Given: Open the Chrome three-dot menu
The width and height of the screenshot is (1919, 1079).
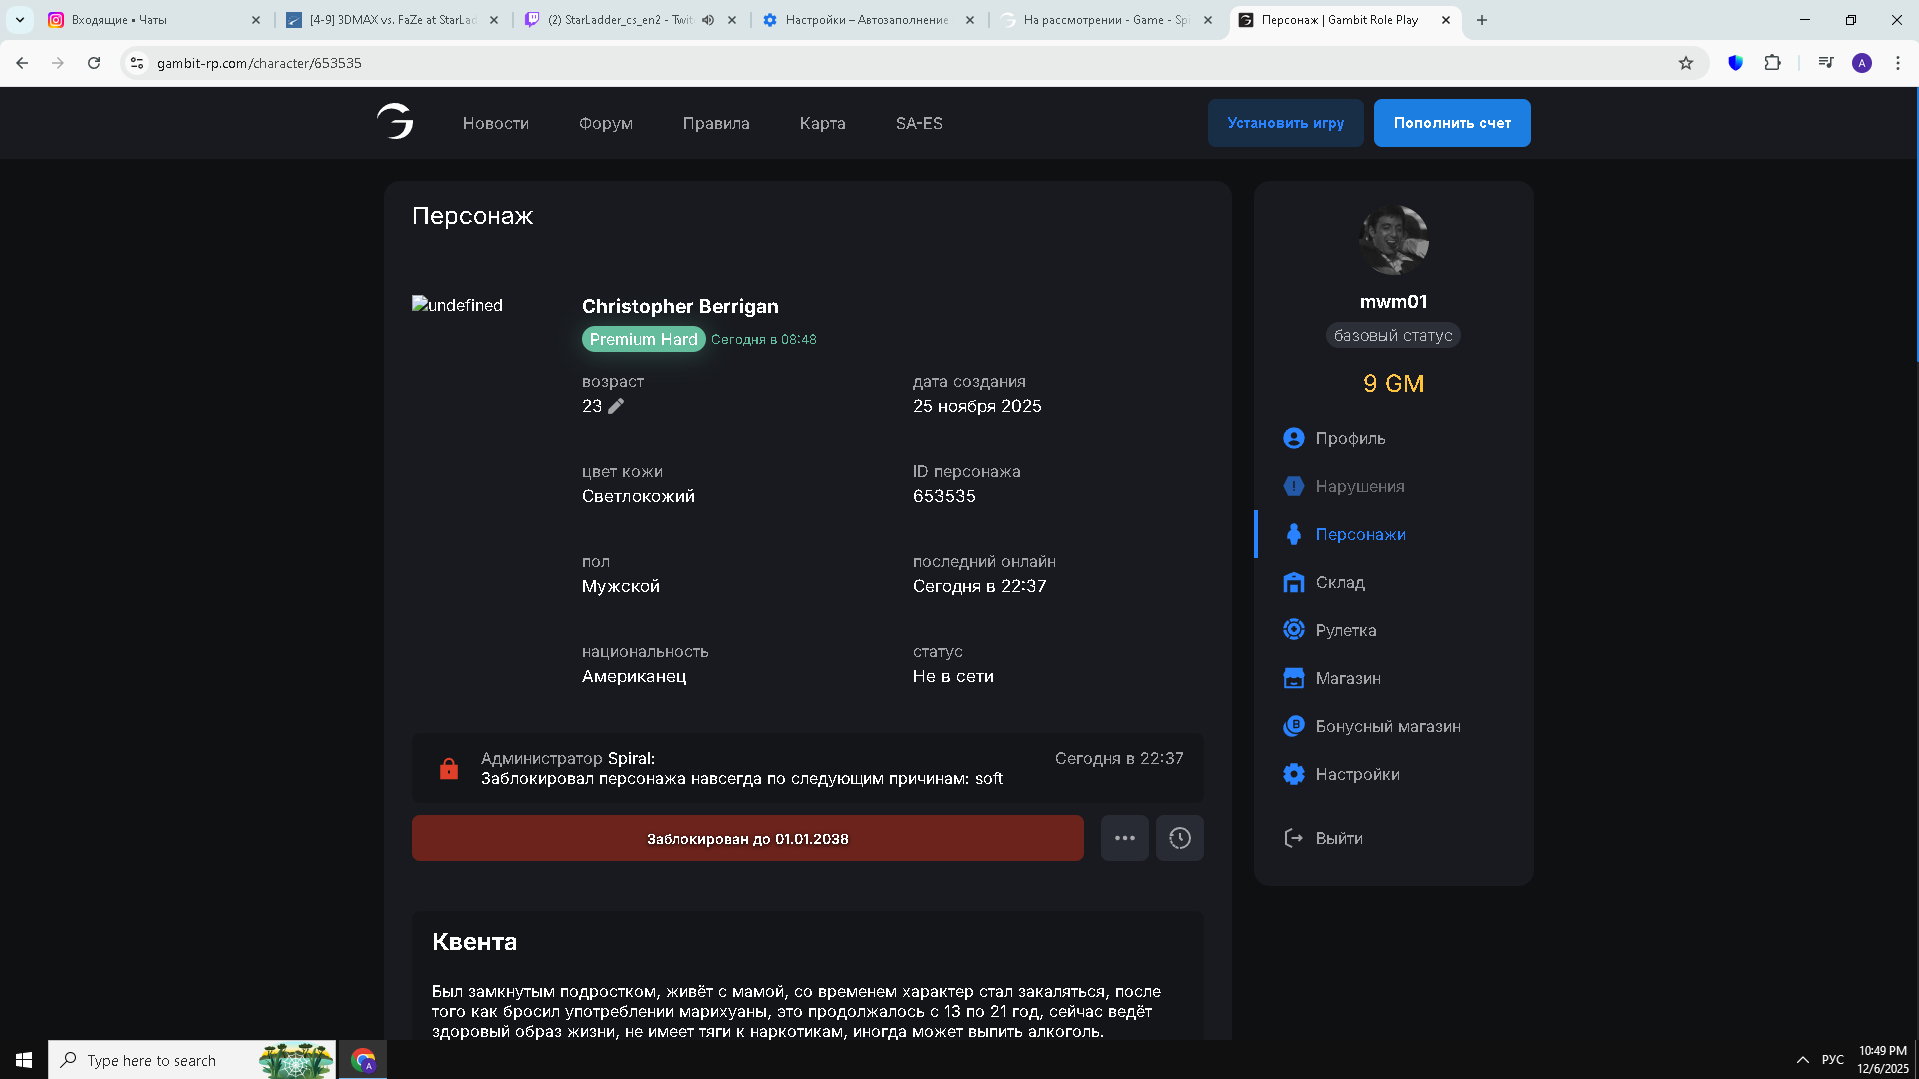Looking at the screenshot, I should [x=1897, y=63].
